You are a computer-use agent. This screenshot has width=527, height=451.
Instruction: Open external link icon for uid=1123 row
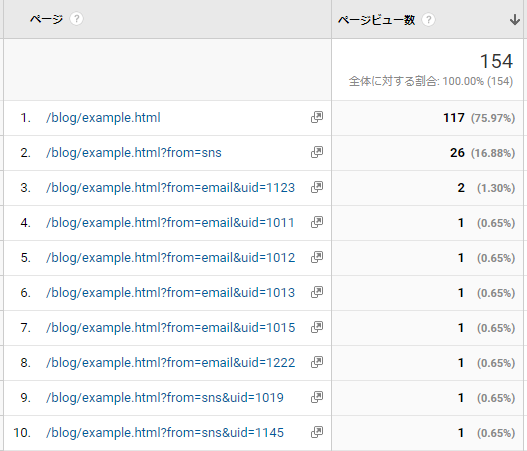(317, 187)
